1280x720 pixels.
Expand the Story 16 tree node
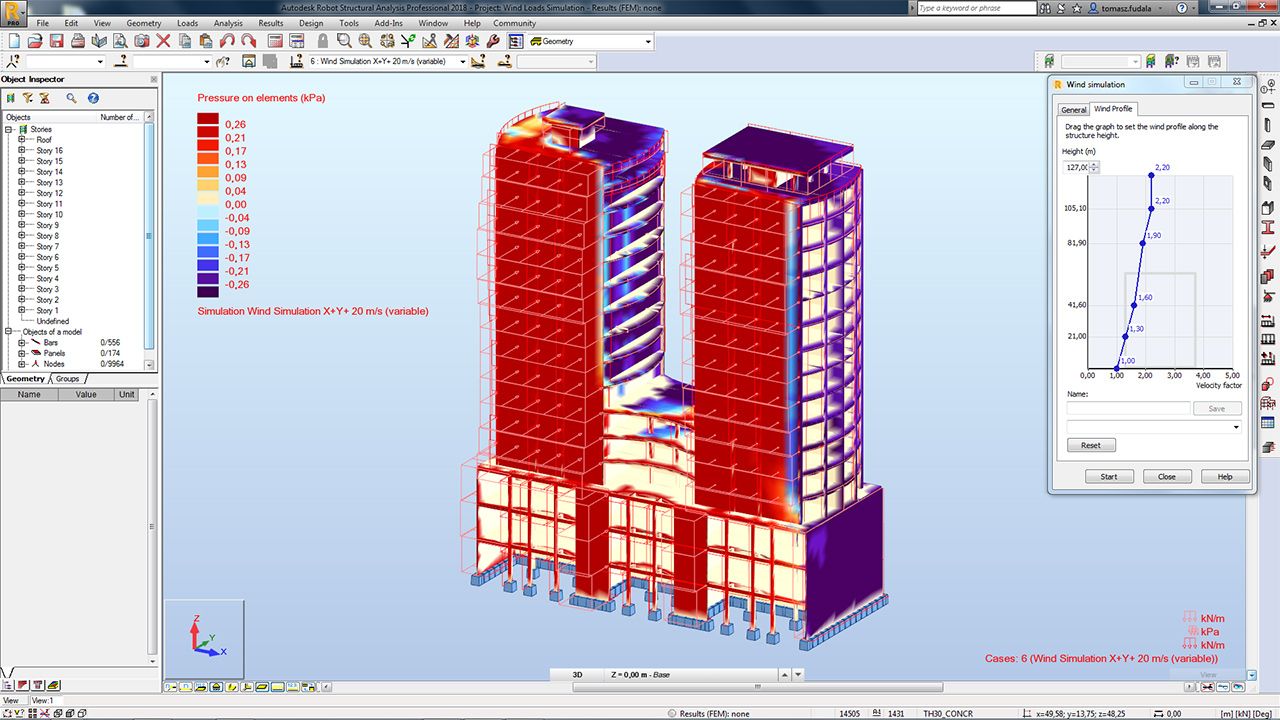point(21,151)
